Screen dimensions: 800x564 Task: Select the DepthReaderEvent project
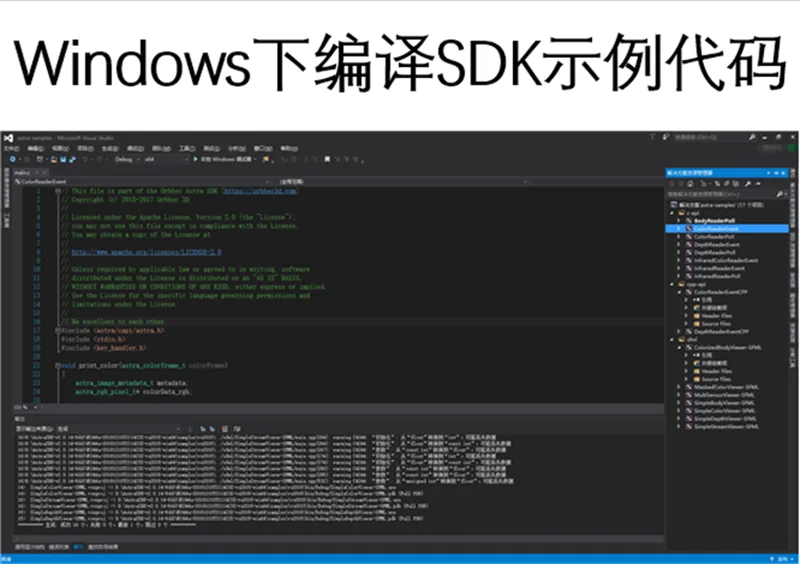tap(716, 244)
